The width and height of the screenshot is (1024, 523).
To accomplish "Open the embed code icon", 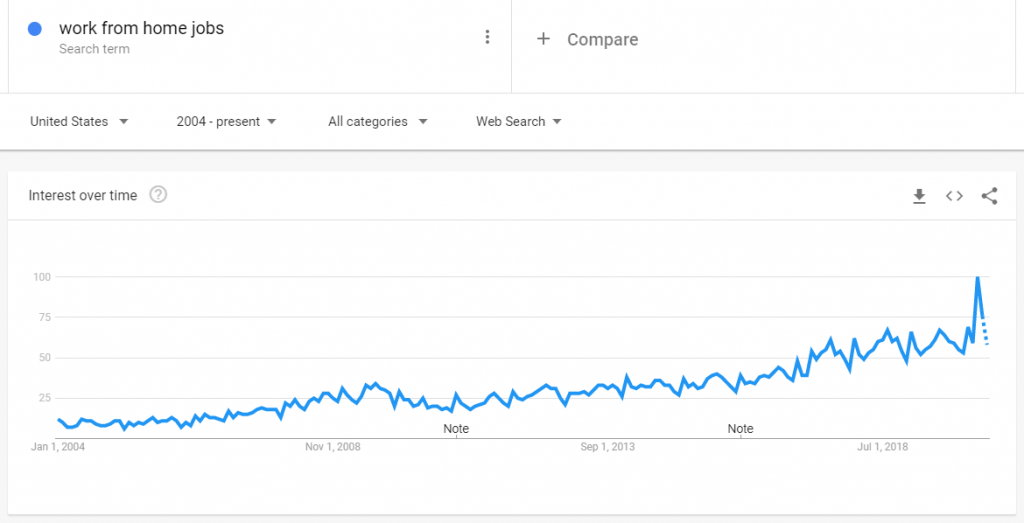I will (x=954, y=196).
